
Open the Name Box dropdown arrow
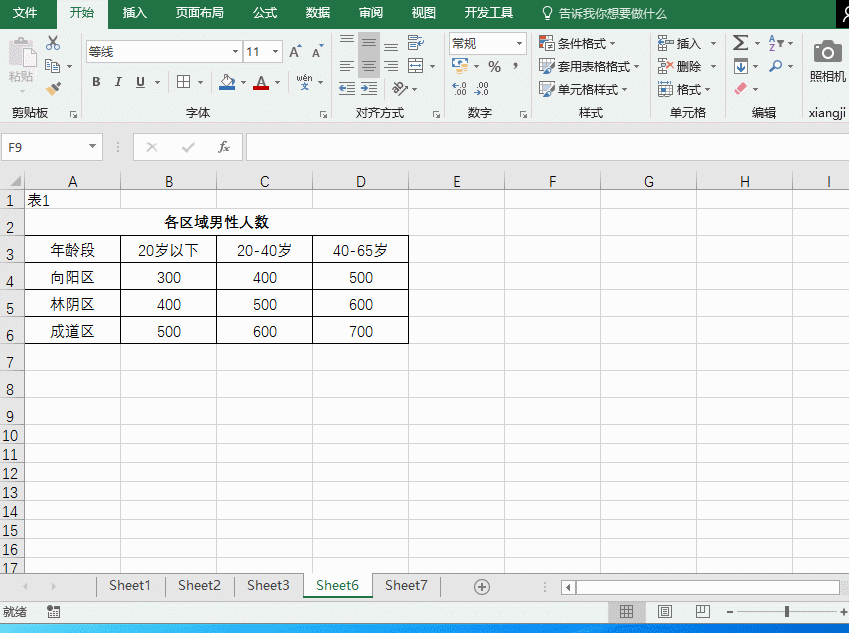click(x=93, y=147)
